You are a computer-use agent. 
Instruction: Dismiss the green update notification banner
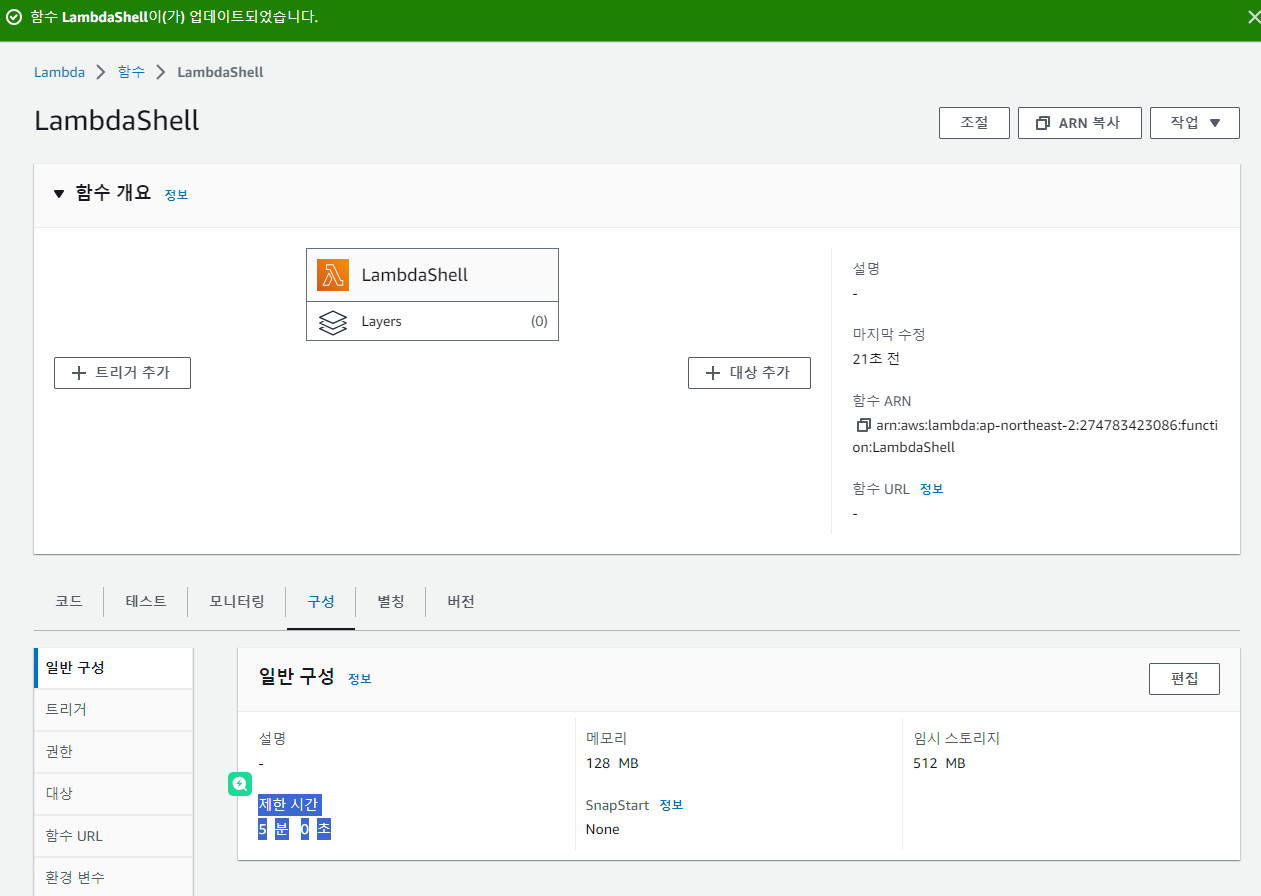click(1253, 17)
